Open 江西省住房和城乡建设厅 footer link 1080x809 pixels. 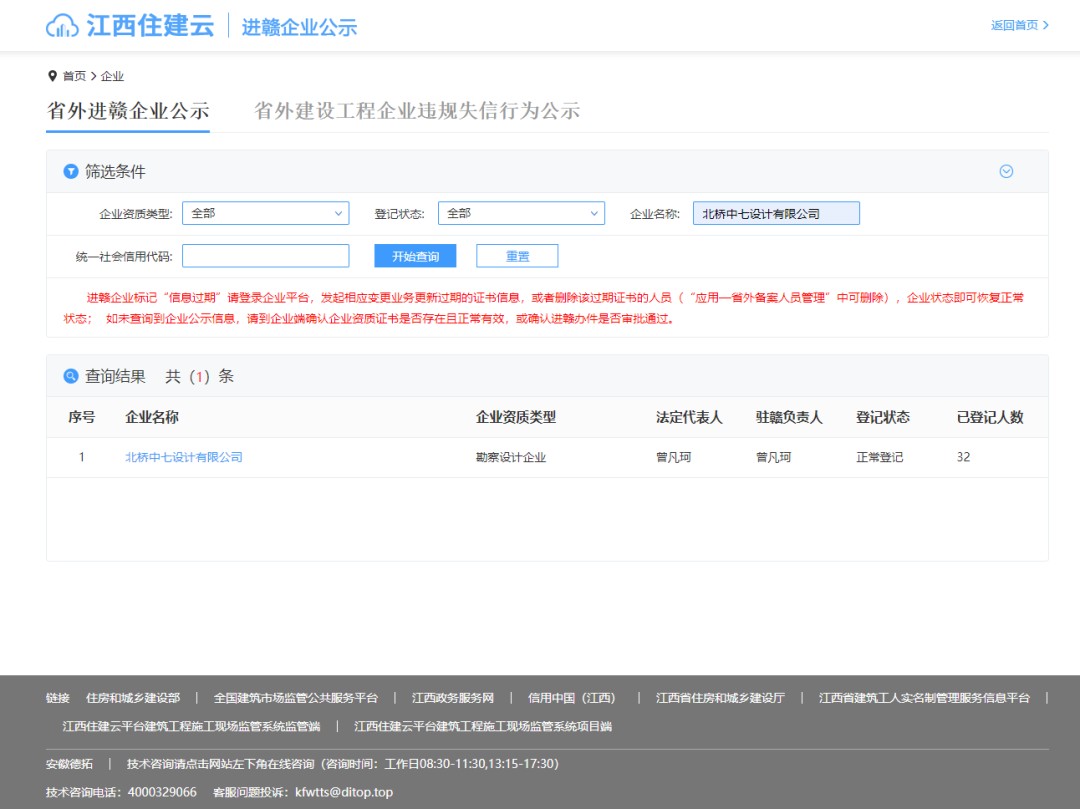pyautogui.click(x=720, y=698)
